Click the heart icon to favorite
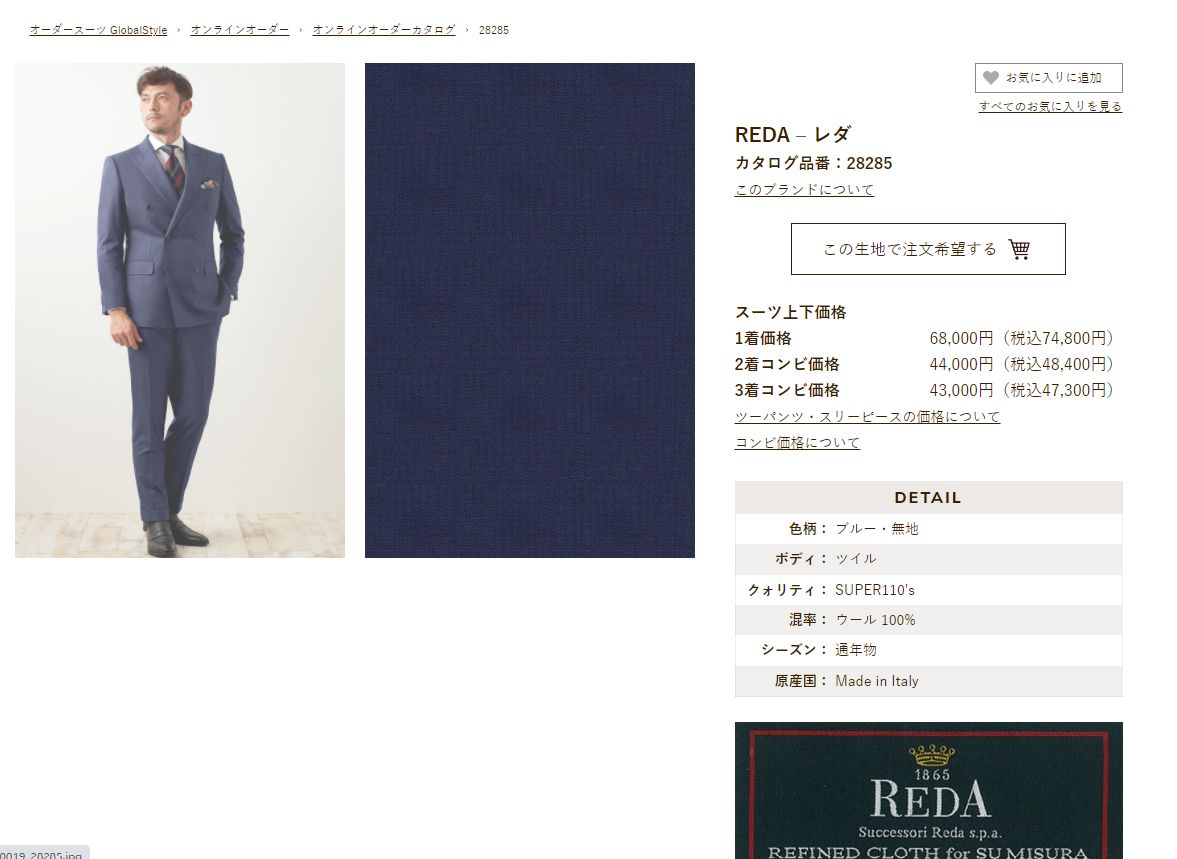Viewport: 1177px width, 859px height. click(x=991, y=77)
